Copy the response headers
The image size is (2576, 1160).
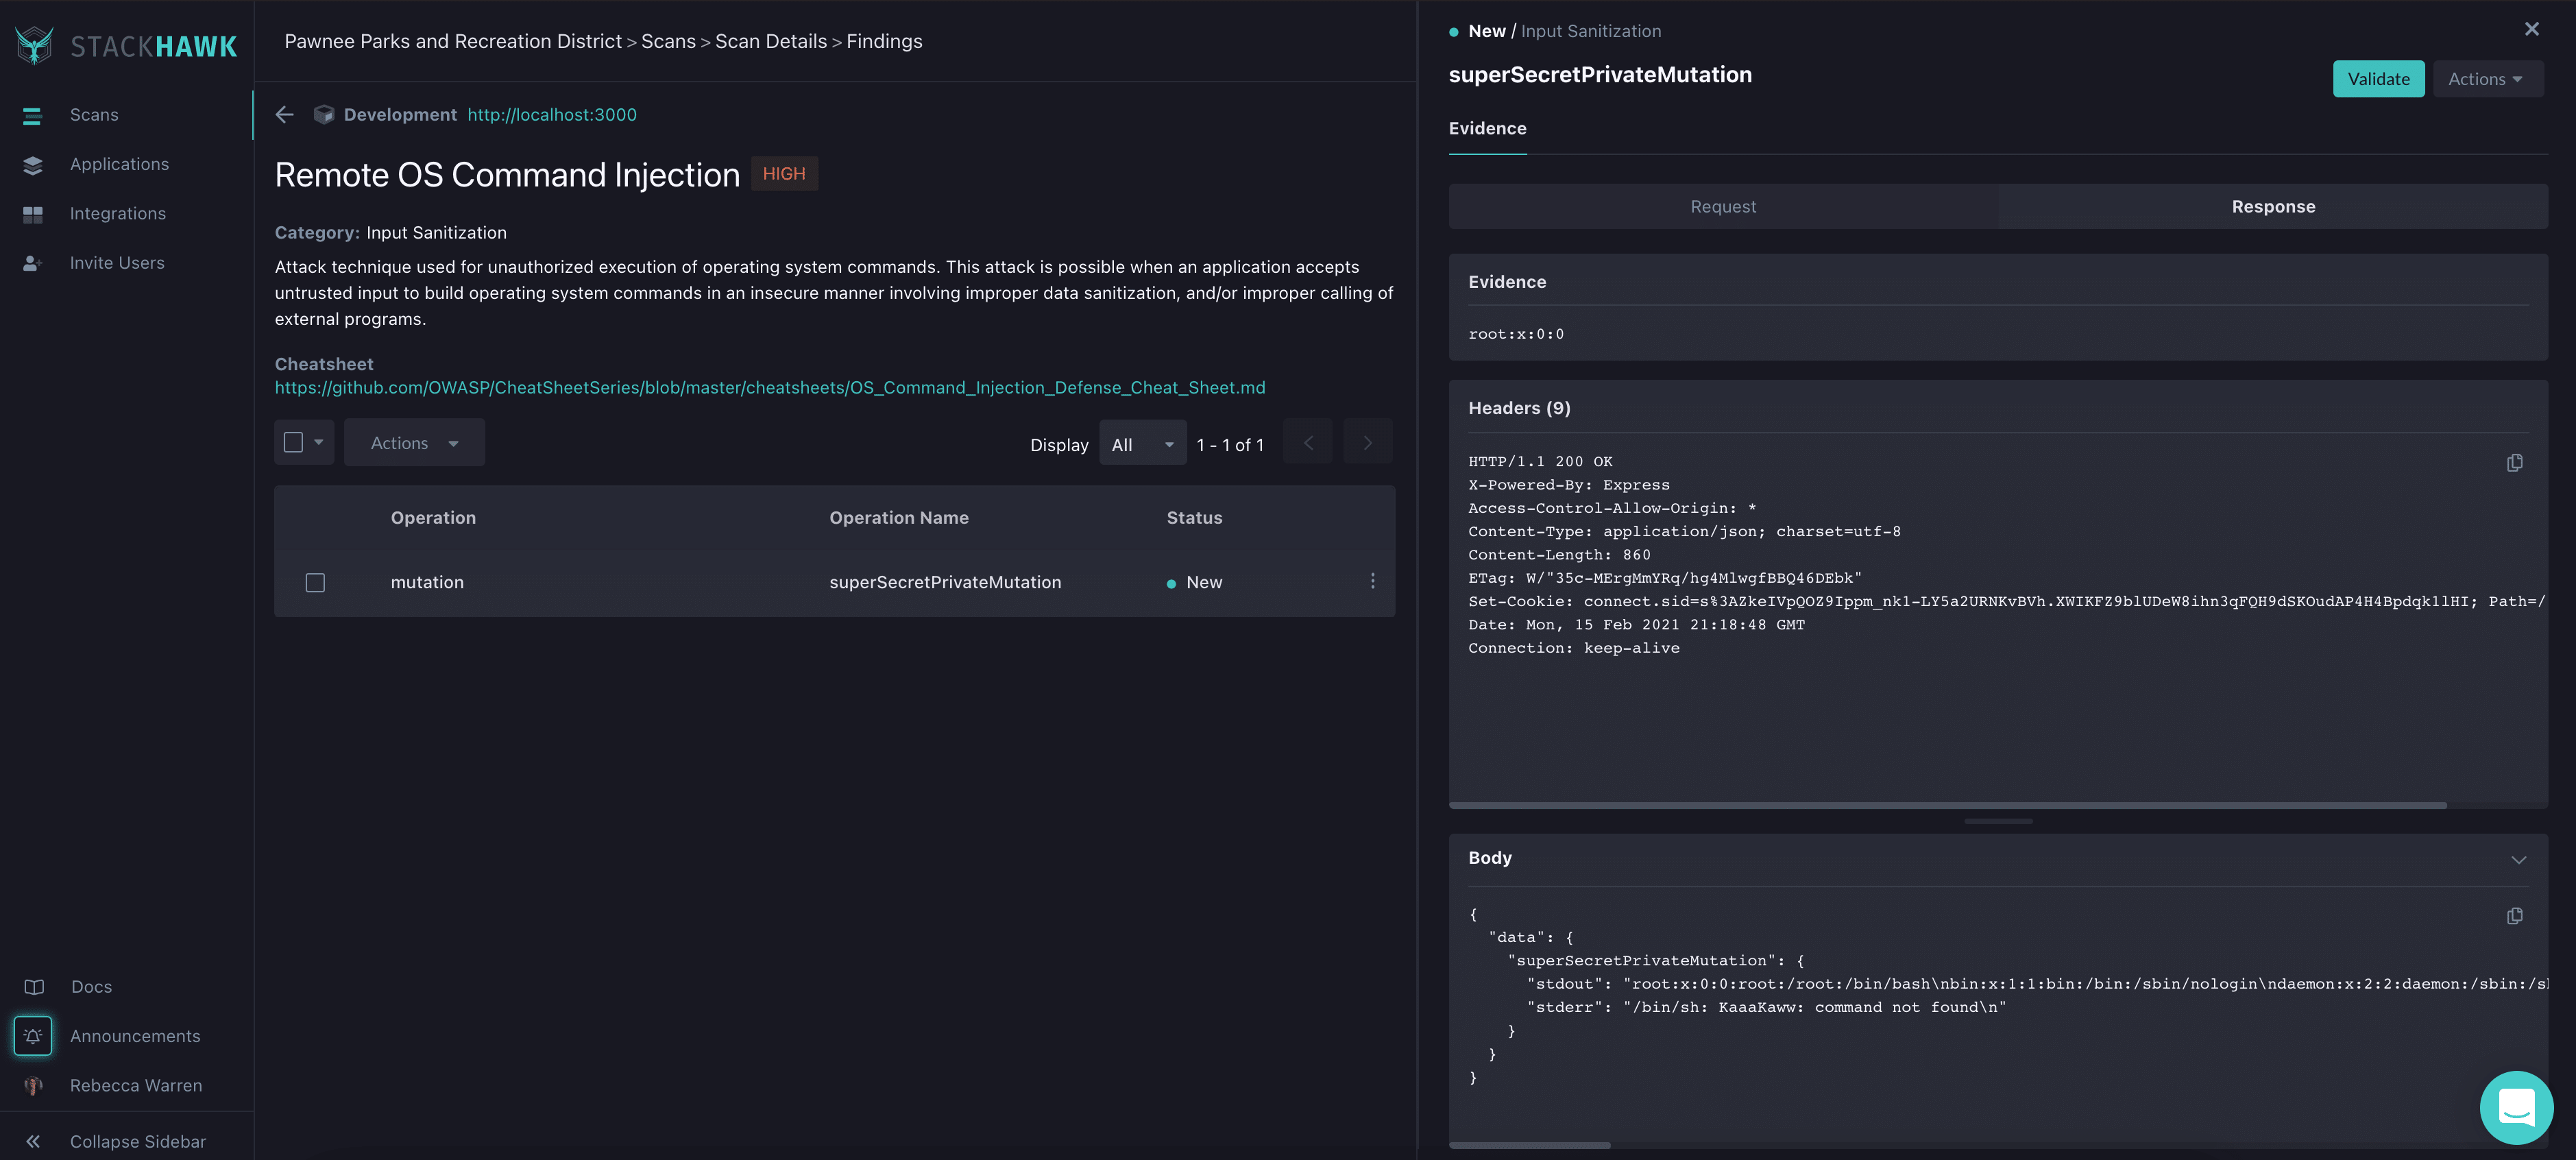[x=2515, y=463]
